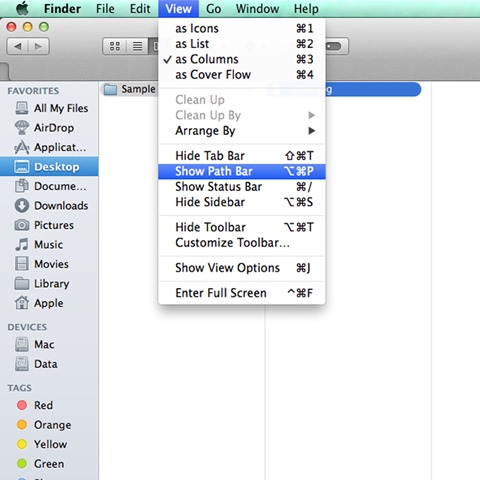Open Library folder in sidebar

pos(49,283)
